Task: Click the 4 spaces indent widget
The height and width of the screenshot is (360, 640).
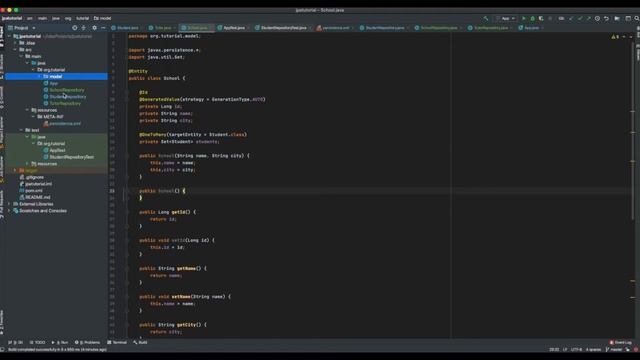Action: tap(593, 350)
